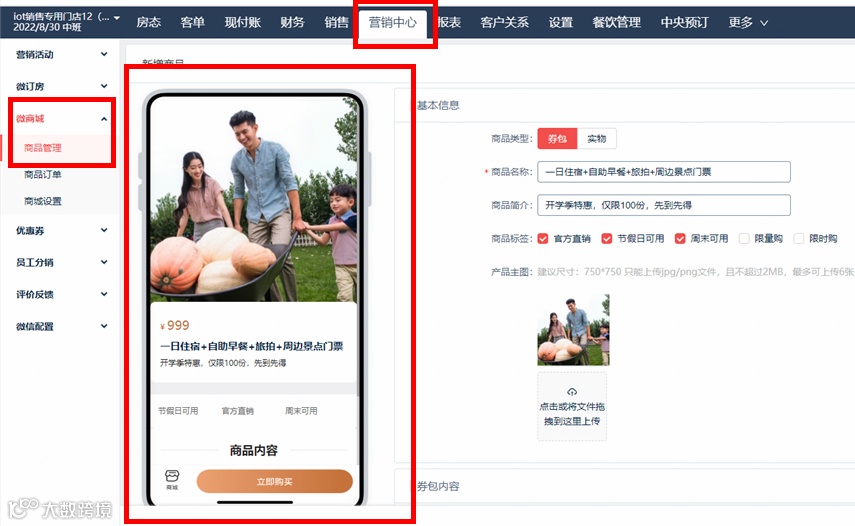This screenshot has width=855, height=526.
Task: Click 营销活动 sidebar label
Action: pos(34,55)
